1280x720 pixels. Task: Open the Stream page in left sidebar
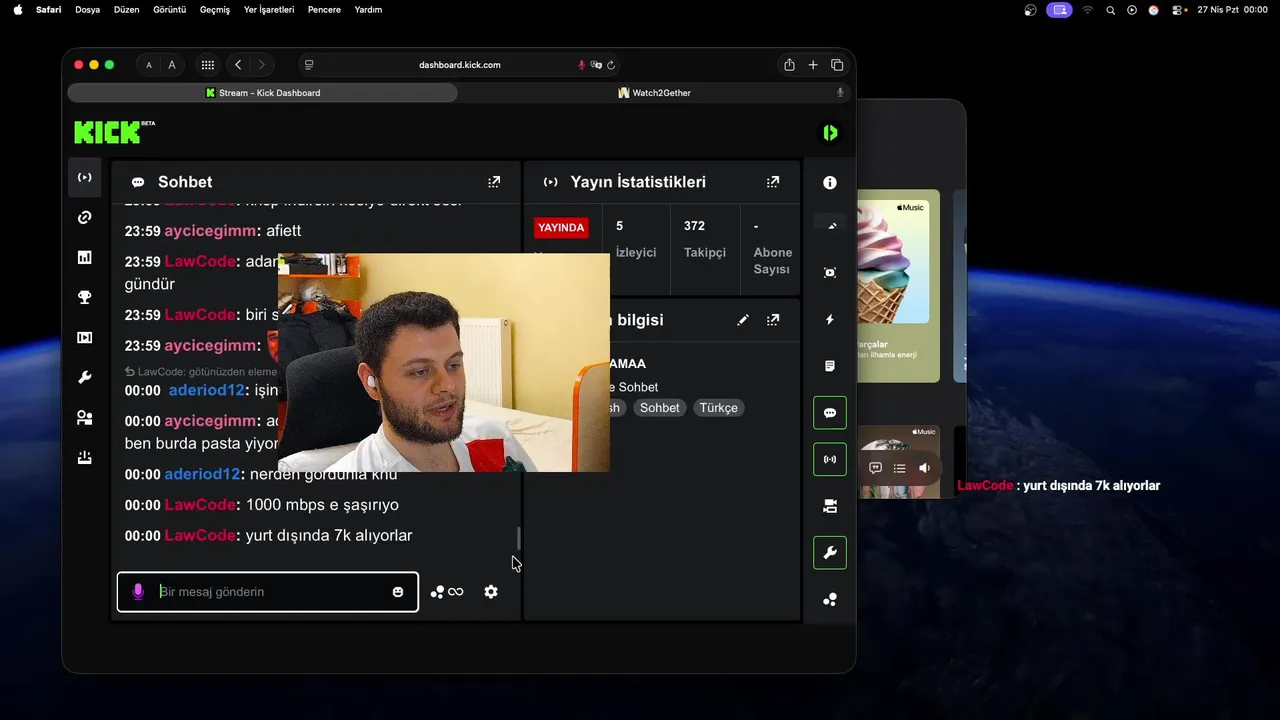click(85, 177)
